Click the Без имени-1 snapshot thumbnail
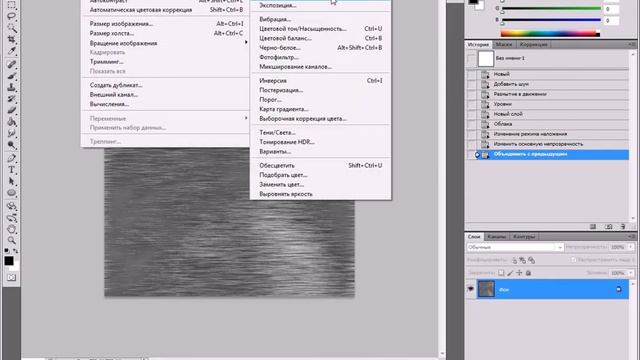 [x=485, y=59]
